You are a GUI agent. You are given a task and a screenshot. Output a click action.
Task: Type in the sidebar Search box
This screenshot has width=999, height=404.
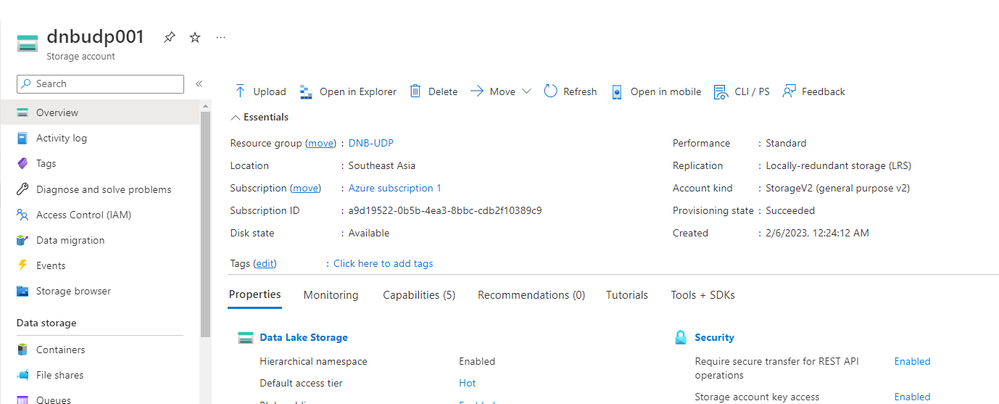pyautogui.click(x=100, y=84)
